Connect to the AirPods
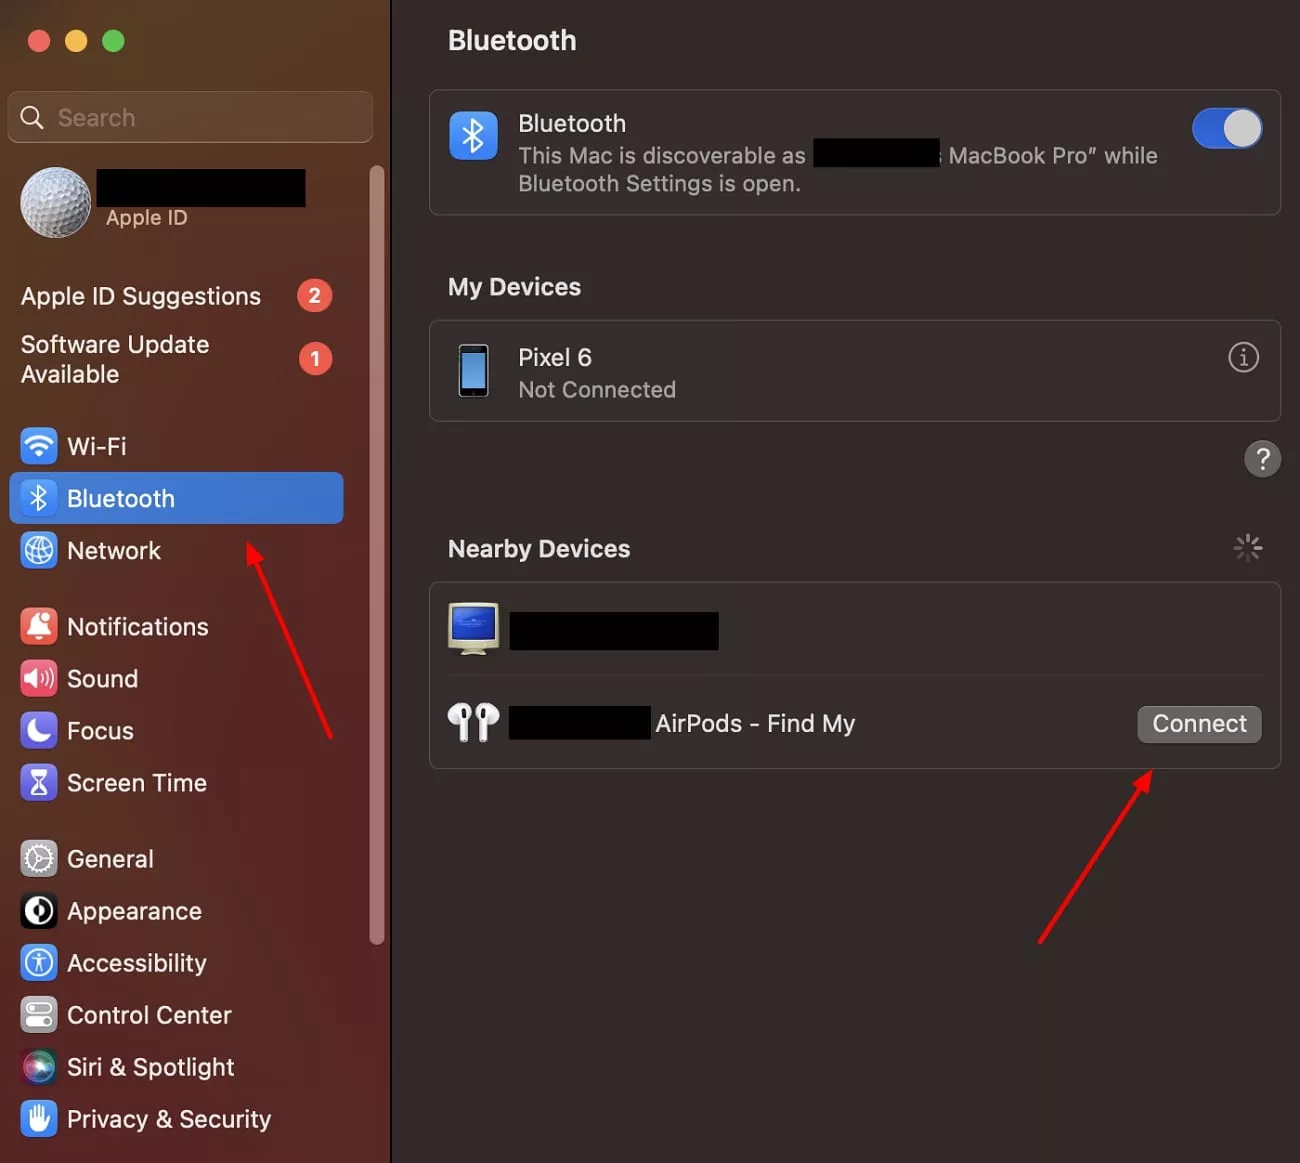Image resolution: width=1300 pixels, height=1163 pixels. pos(1198,723)
